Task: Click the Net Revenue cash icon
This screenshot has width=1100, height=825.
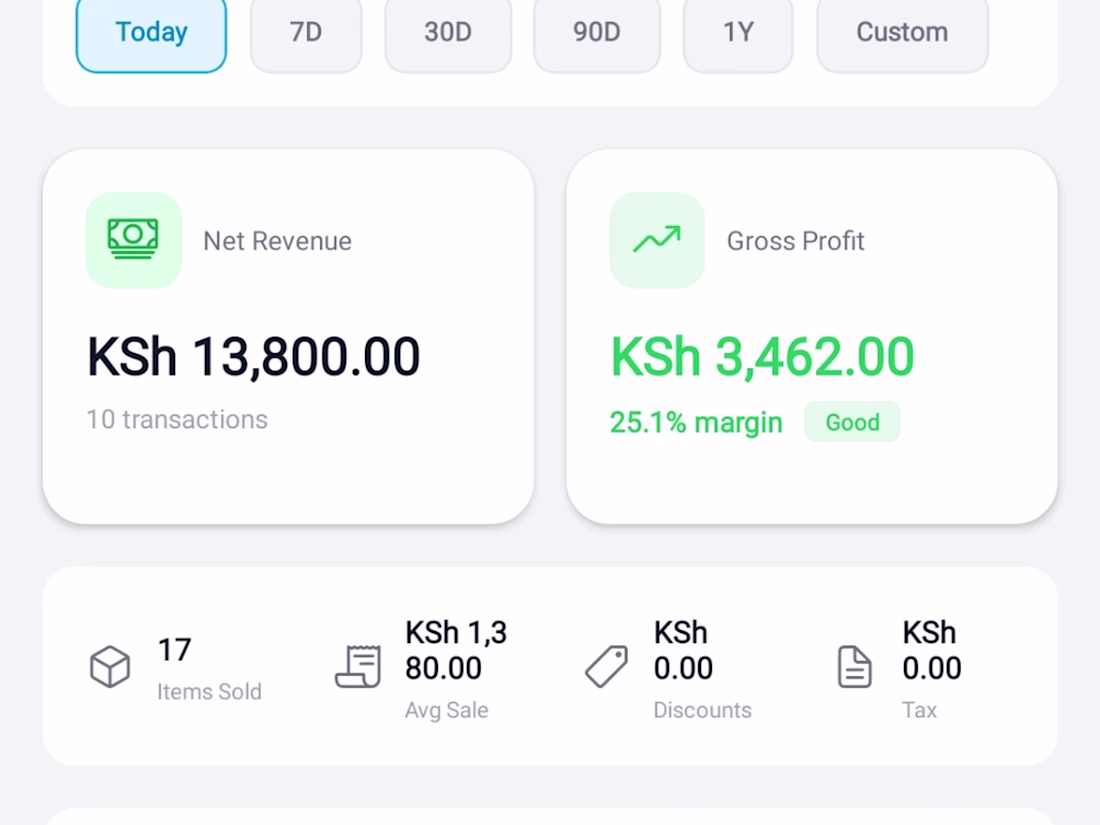Action: [x=133, y=240]
